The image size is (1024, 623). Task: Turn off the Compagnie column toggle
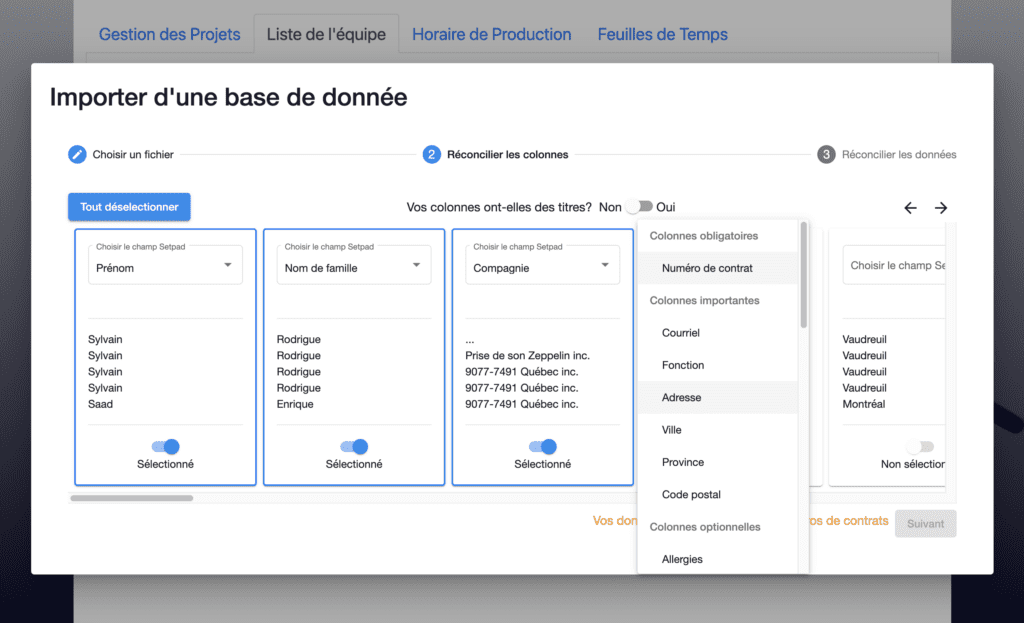542,447
